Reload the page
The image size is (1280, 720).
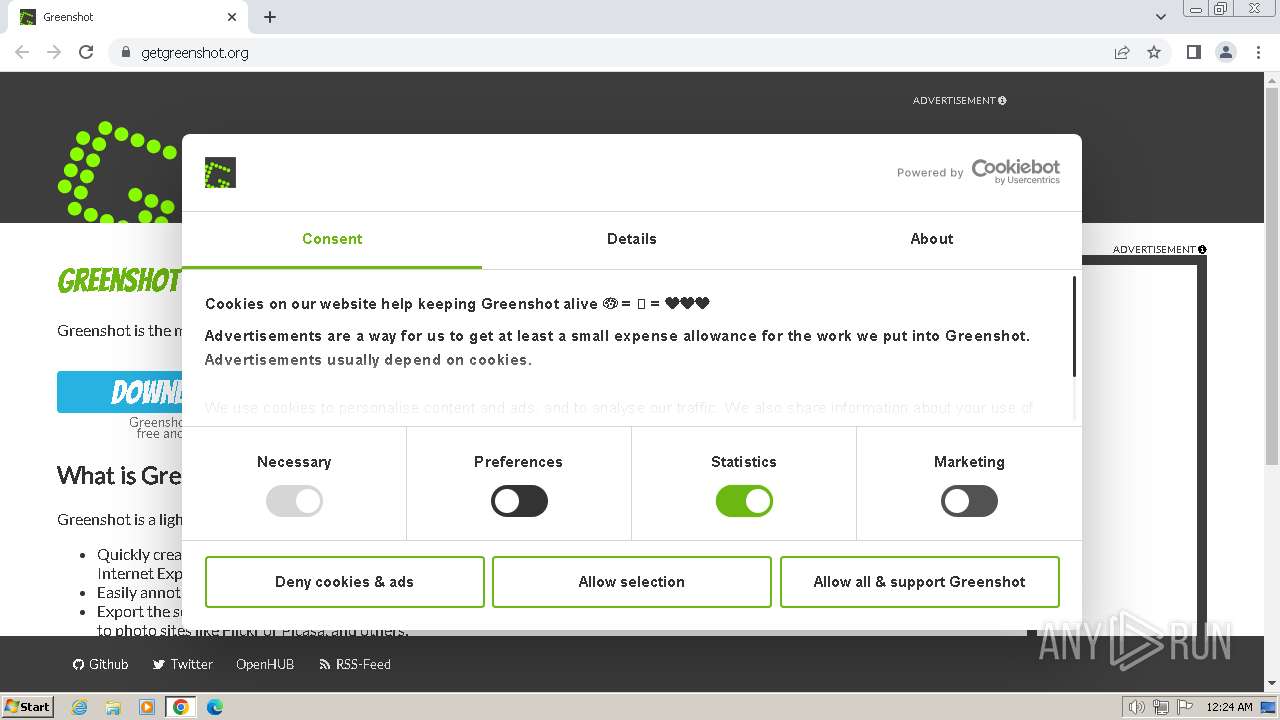point(86,52)
